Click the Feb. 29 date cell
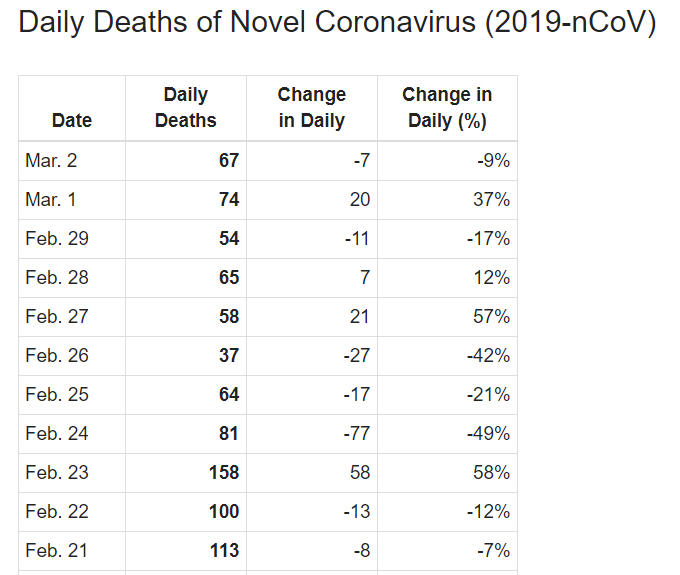Screen dimensions: 680x575 tap(72, 239)
